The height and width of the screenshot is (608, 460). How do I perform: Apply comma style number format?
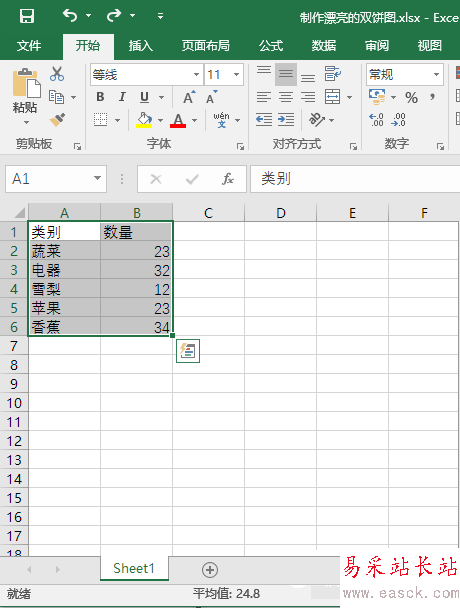432,97
